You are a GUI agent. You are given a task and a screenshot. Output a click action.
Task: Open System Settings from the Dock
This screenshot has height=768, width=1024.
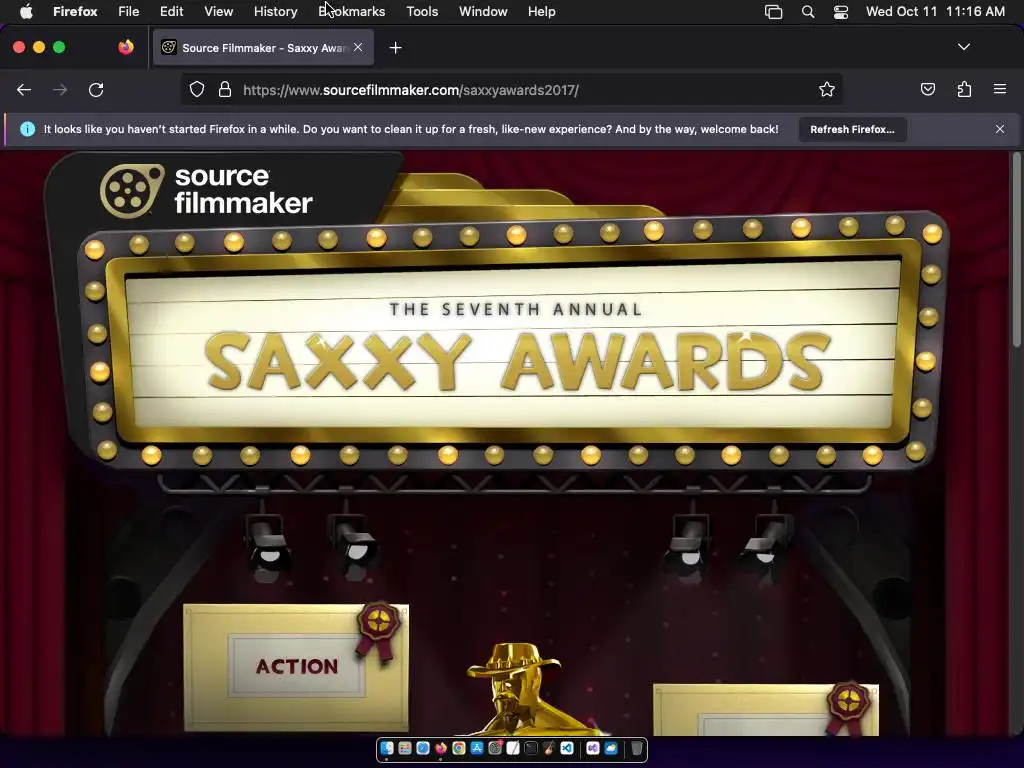pyautogui.click(x=495, y=748)
